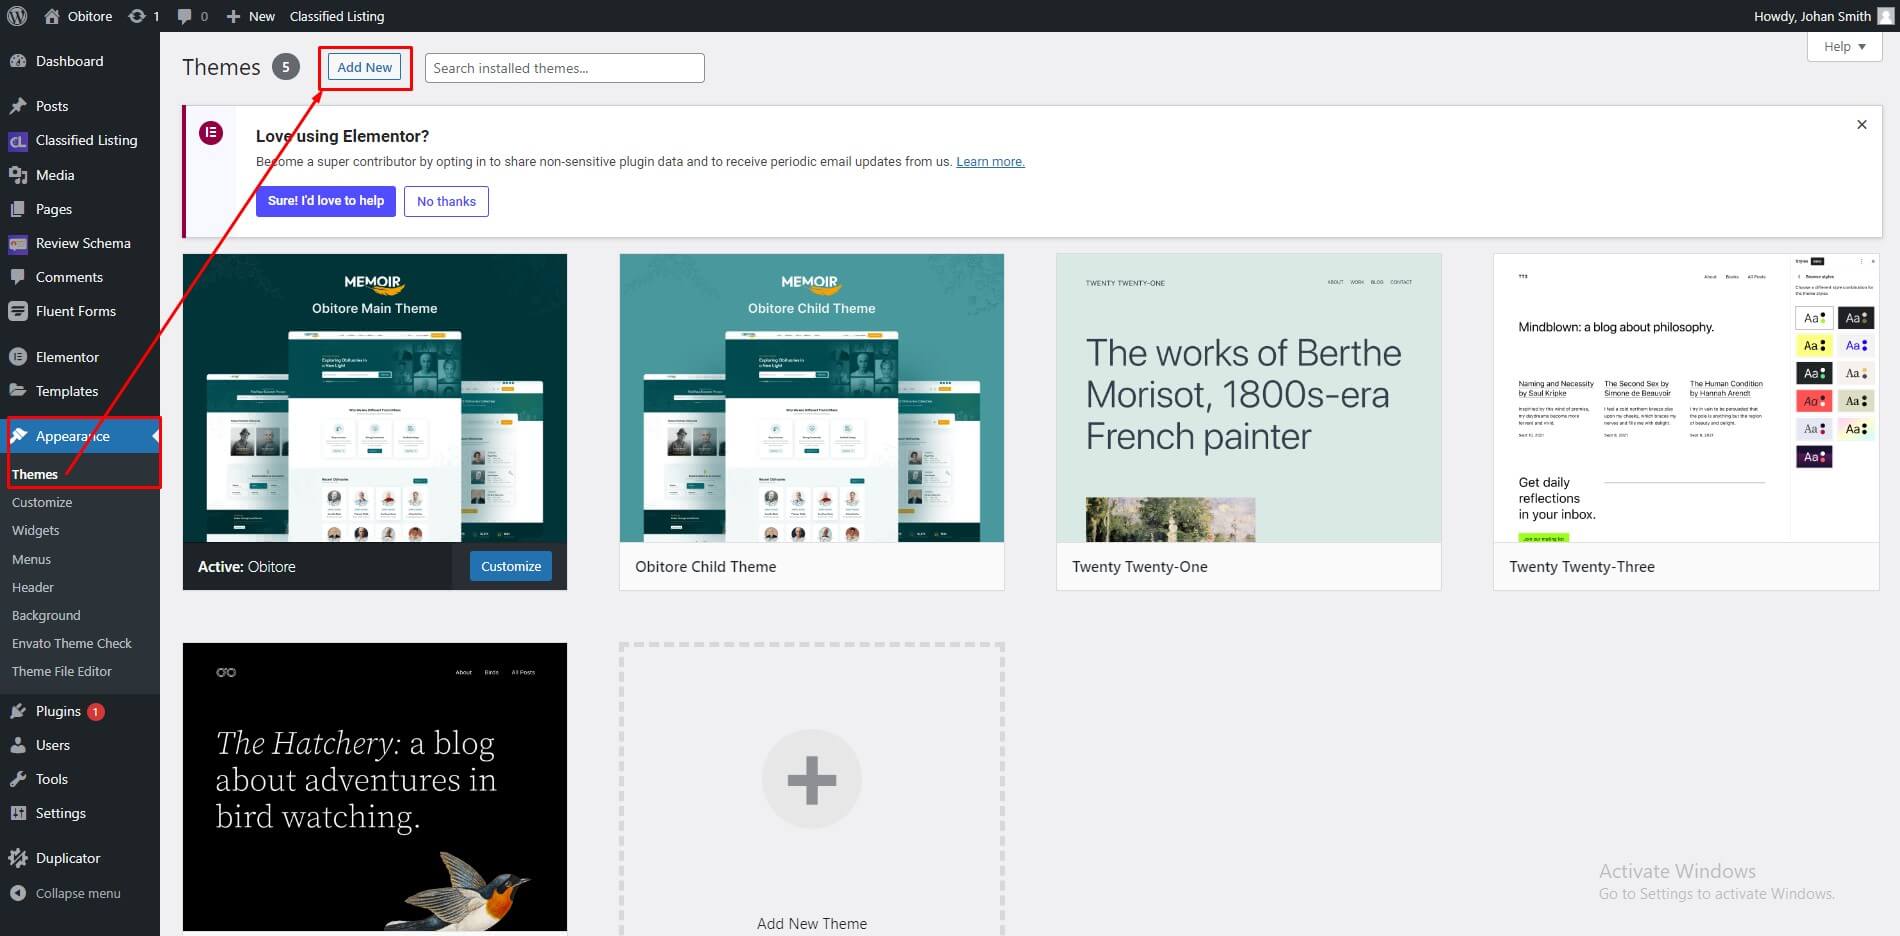Click the Collapse menu arrow icon
This screenshot has height=936, width=1900.
click(x=18, y=893)
